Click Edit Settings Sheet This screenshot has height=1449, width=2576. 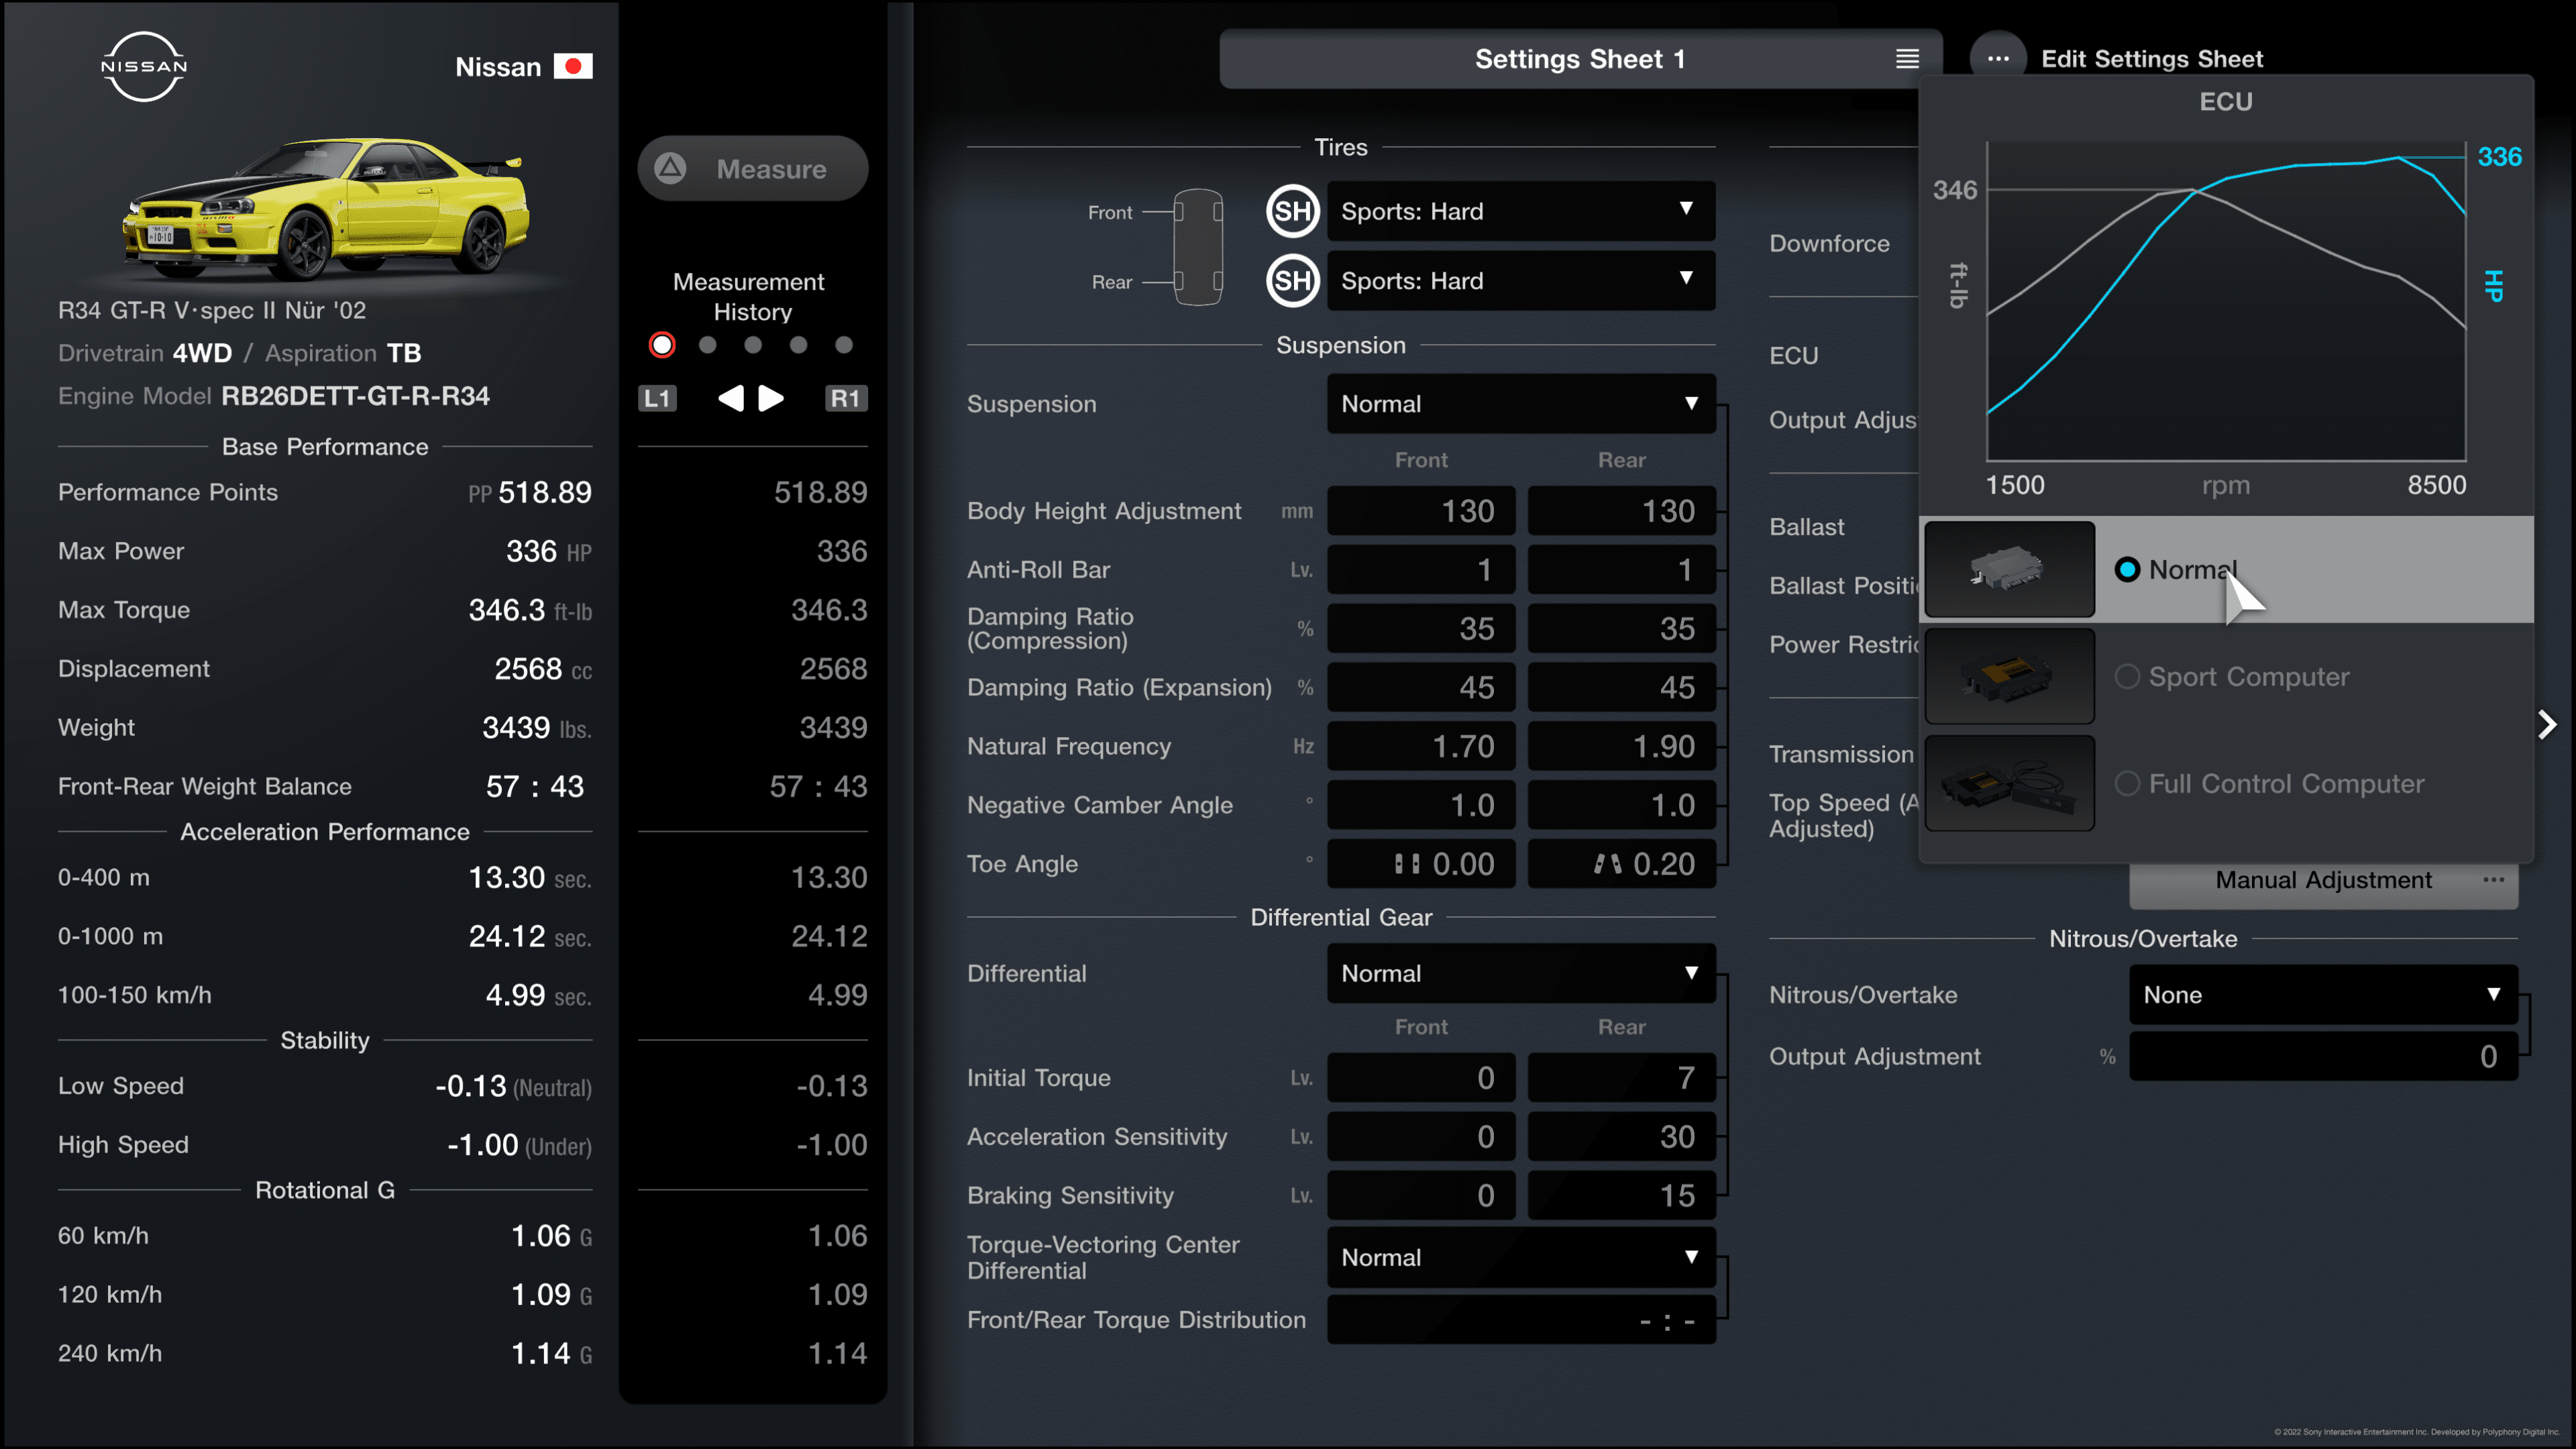coord(2152,59)
